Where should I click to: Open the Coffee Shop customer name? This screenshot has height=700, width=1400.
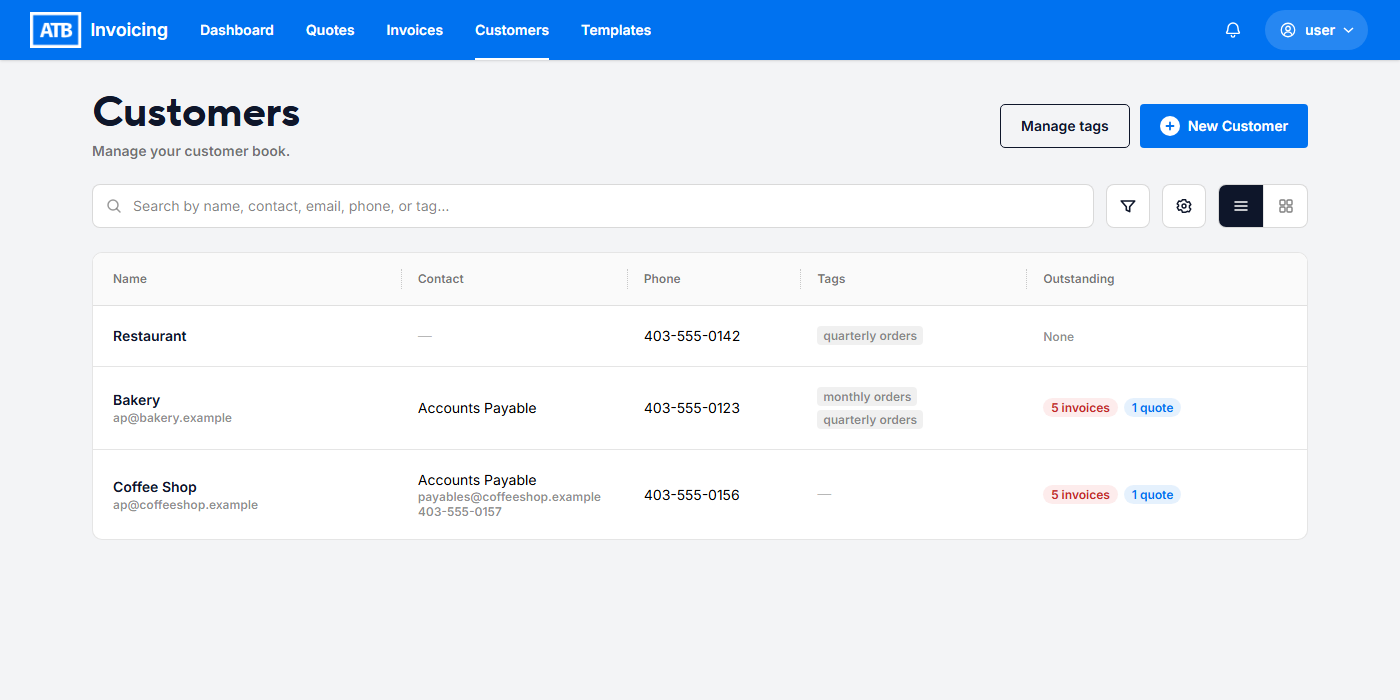coord(155,487)
